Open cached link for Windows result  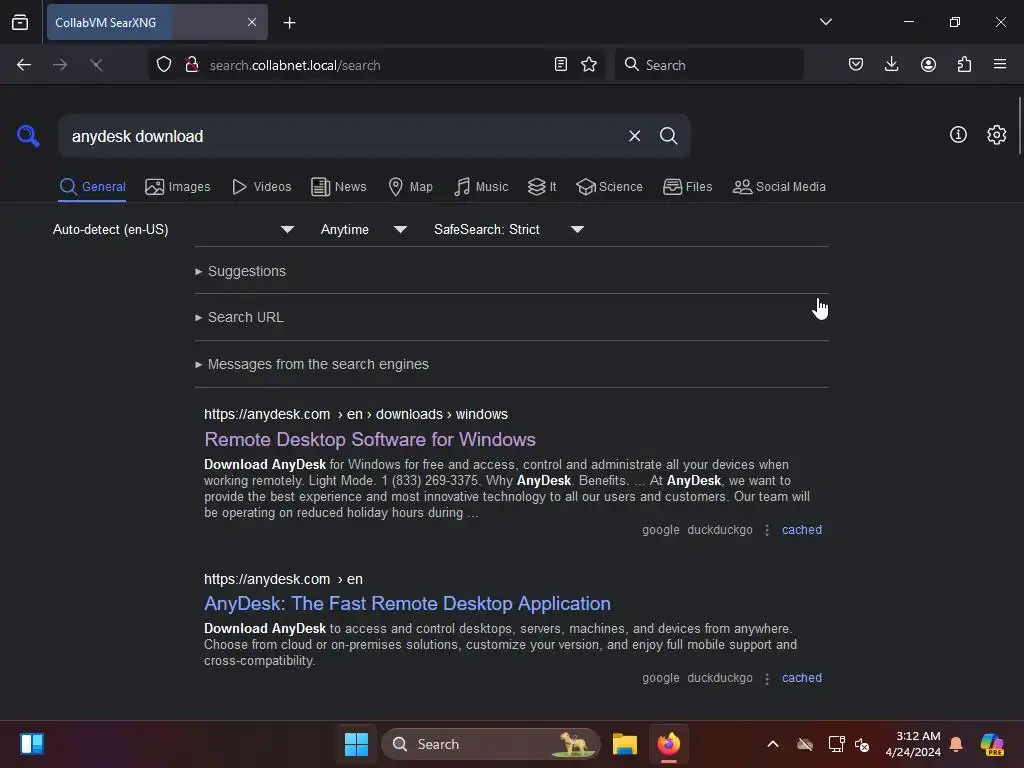(x=801, y=530)
